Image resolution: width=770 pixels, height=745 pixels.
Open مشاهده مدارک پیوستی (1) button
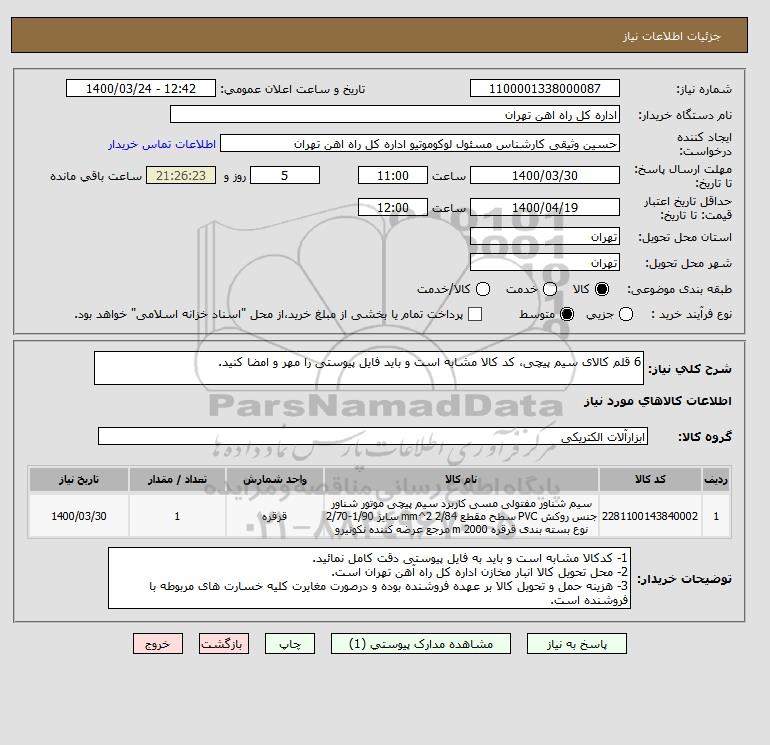click(x=421, y=644)
